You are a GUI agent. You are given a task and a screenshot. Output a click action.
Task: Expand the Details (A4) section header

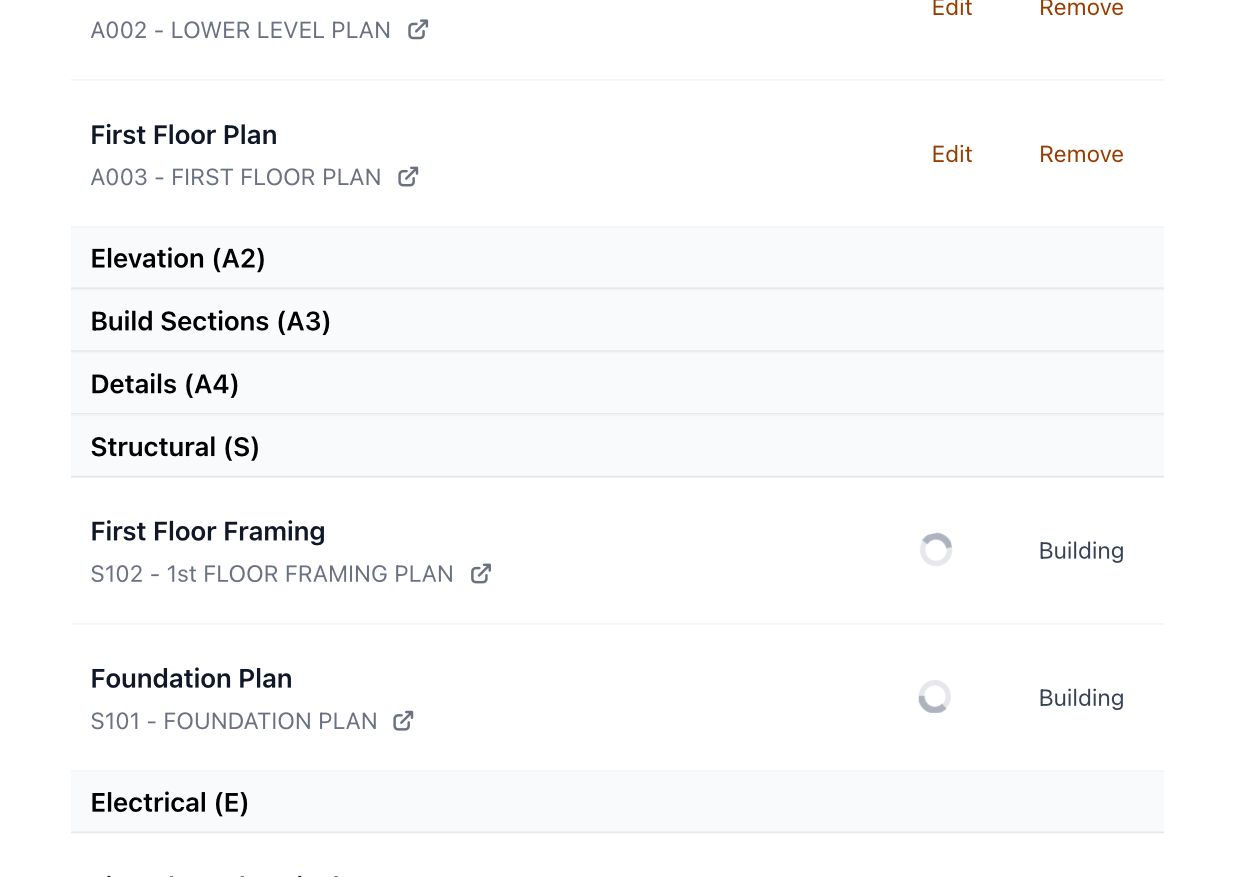[165, 384]
